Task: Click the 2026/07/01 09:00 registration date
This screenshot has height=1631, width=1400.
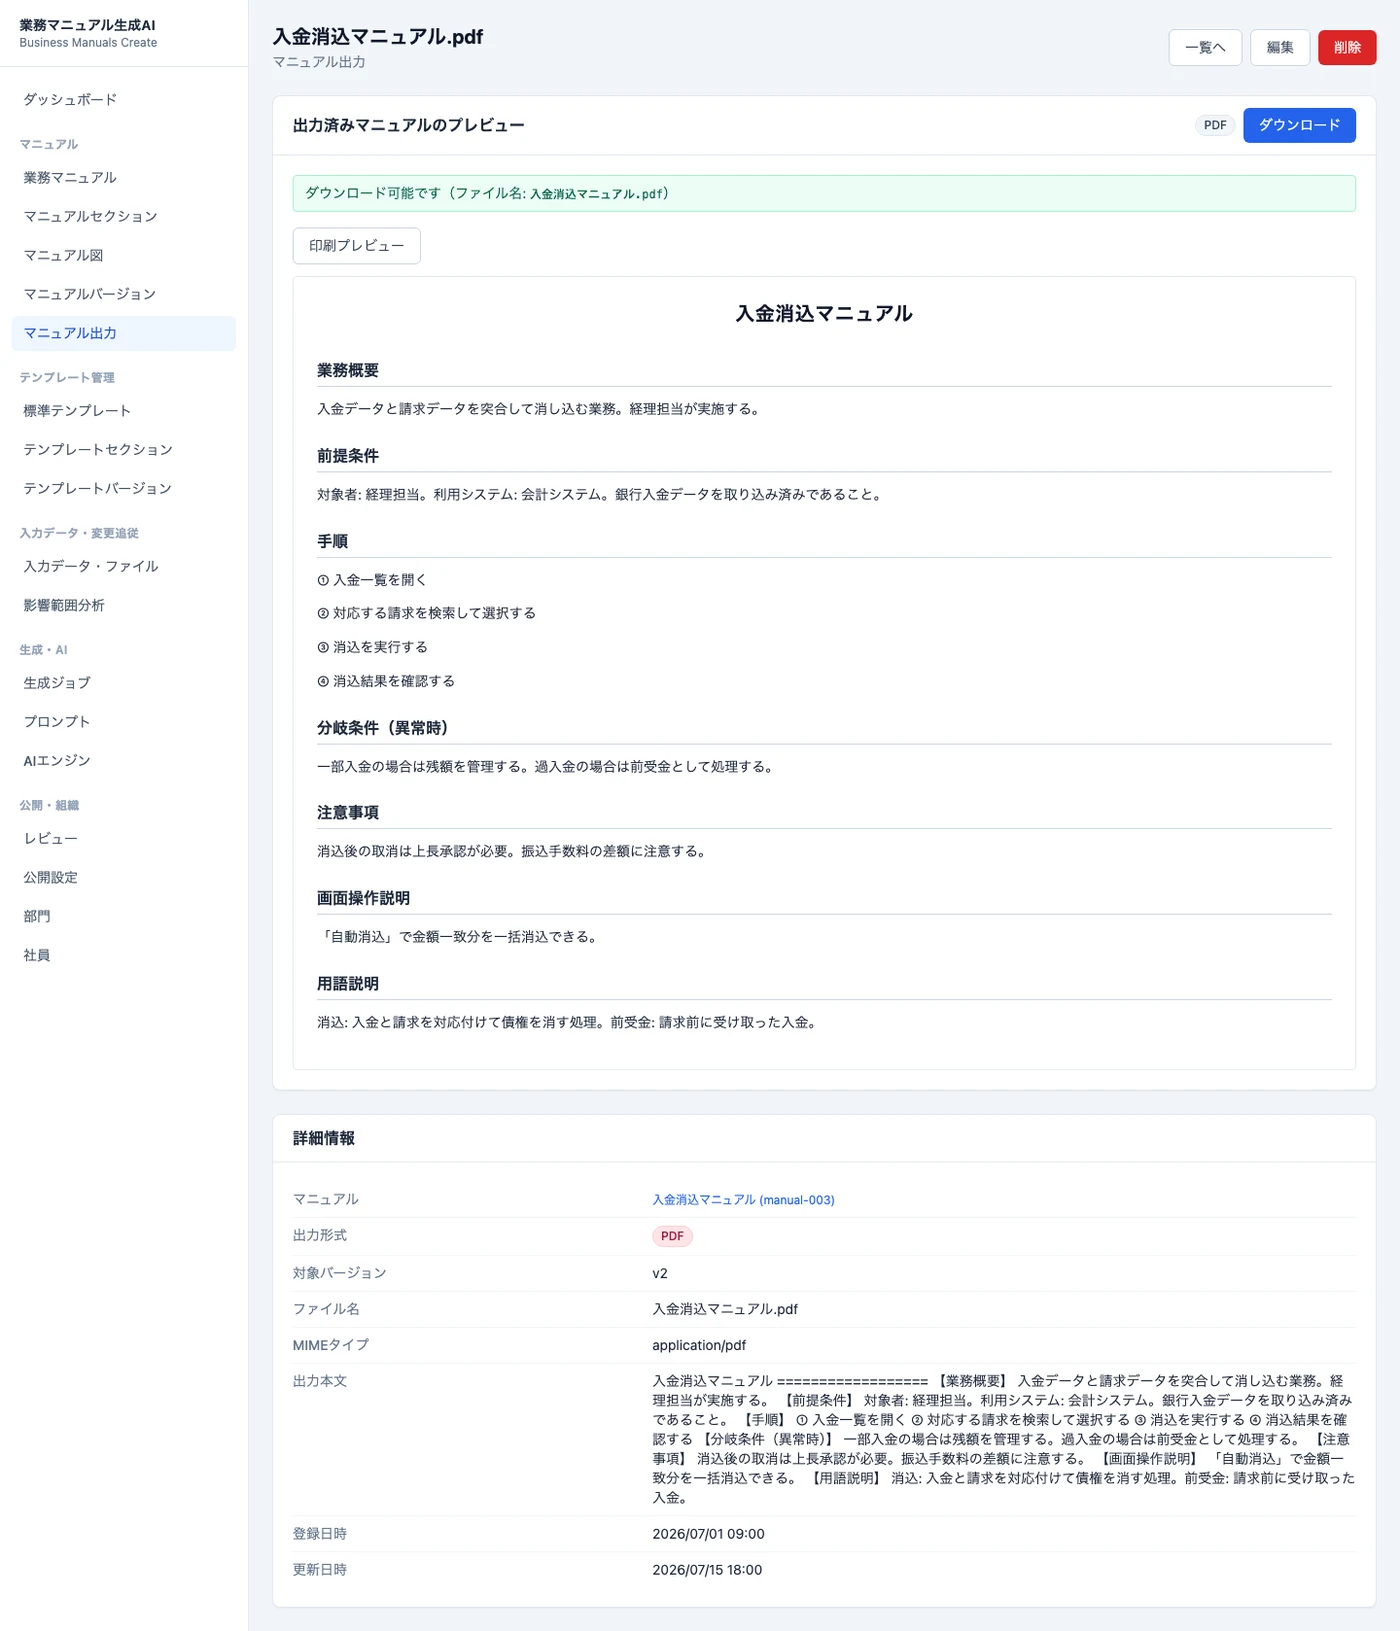Action: tap(708, 1534)
